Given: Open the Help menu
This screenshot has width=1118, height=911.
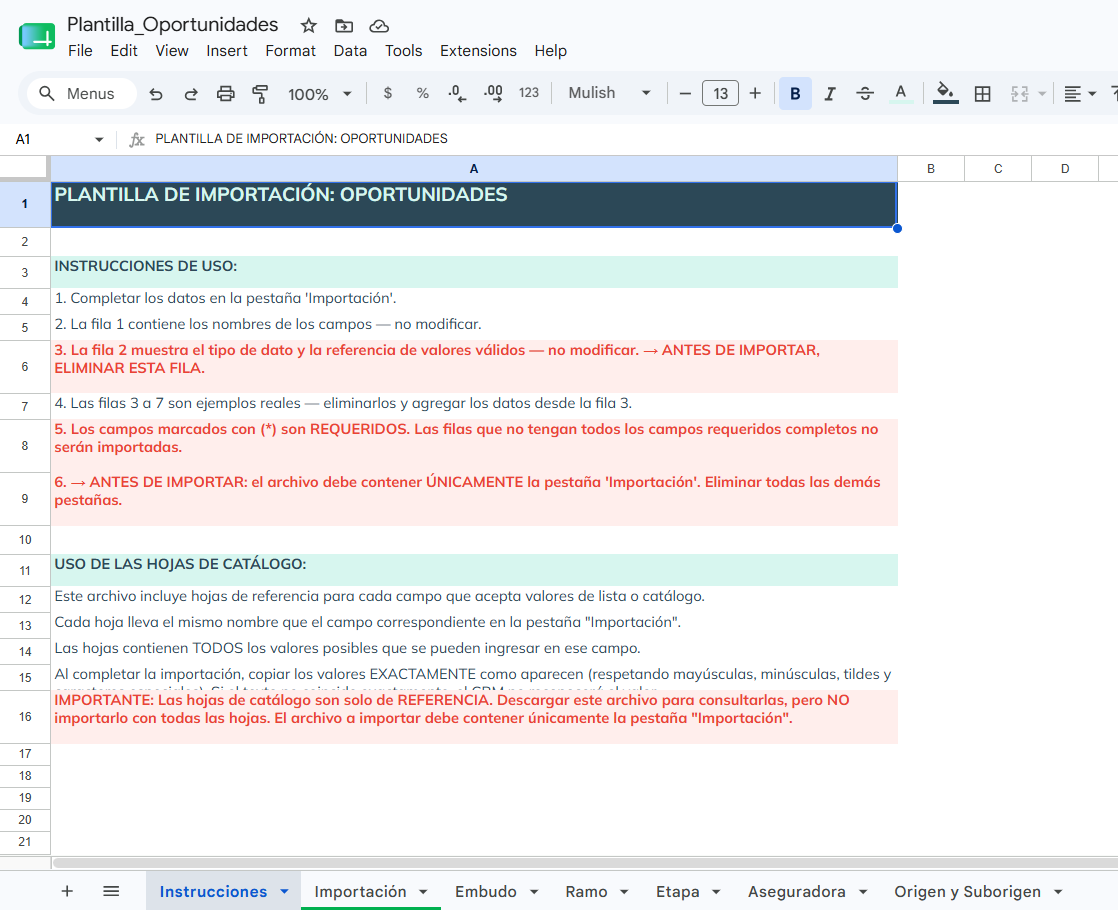Looking at the screenshot, I should click(x=550, y=51).
